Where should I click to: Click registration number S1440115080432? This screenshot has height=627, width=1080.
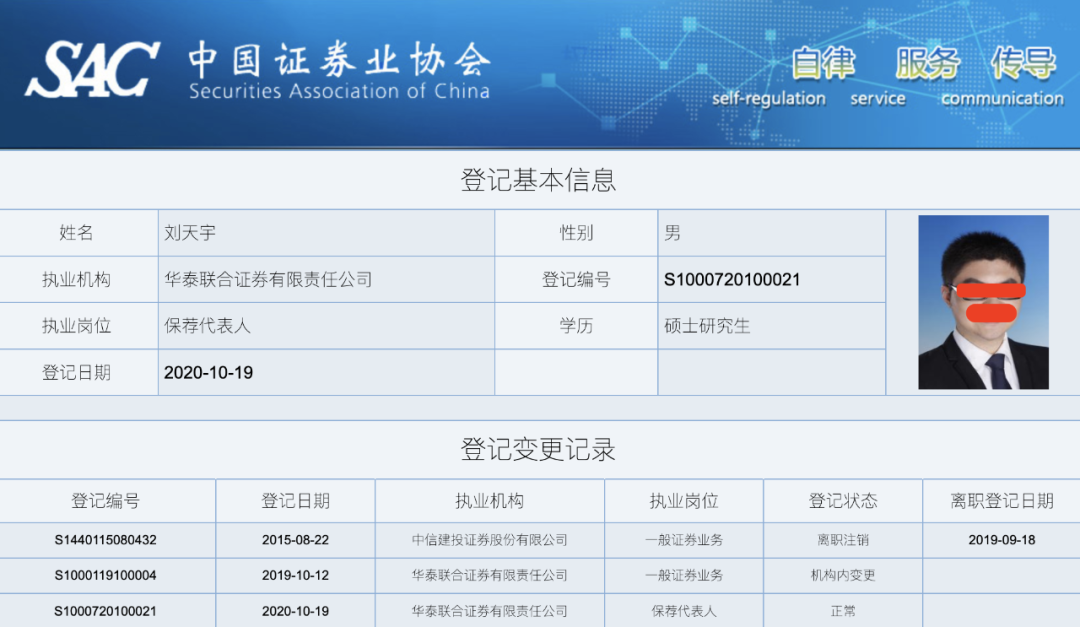pyautogui.click(x=105, y=540)
